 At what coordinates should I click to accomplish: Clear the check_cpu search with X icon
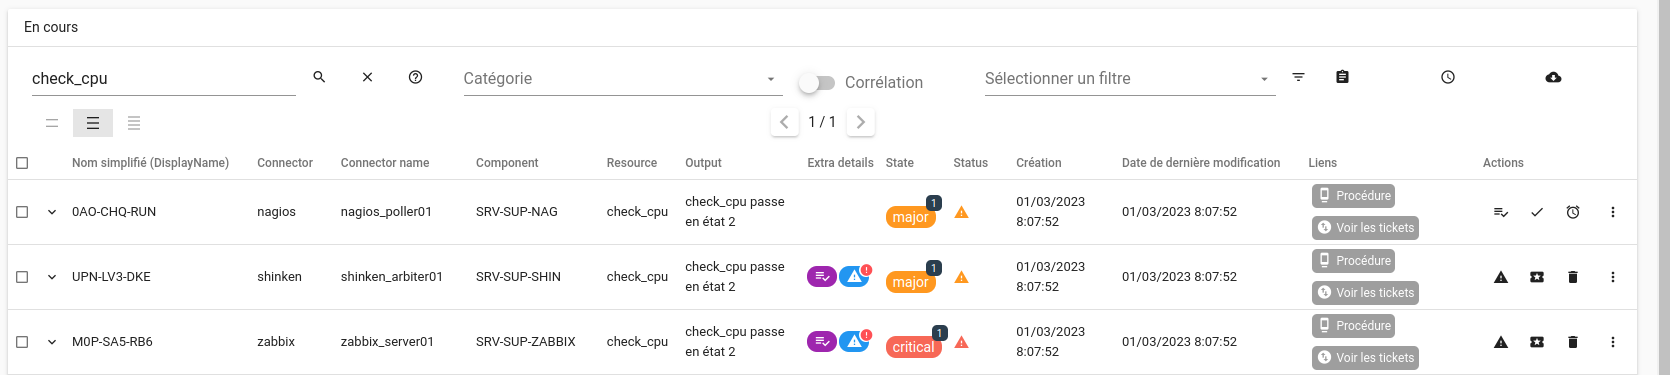click(367, 77)
